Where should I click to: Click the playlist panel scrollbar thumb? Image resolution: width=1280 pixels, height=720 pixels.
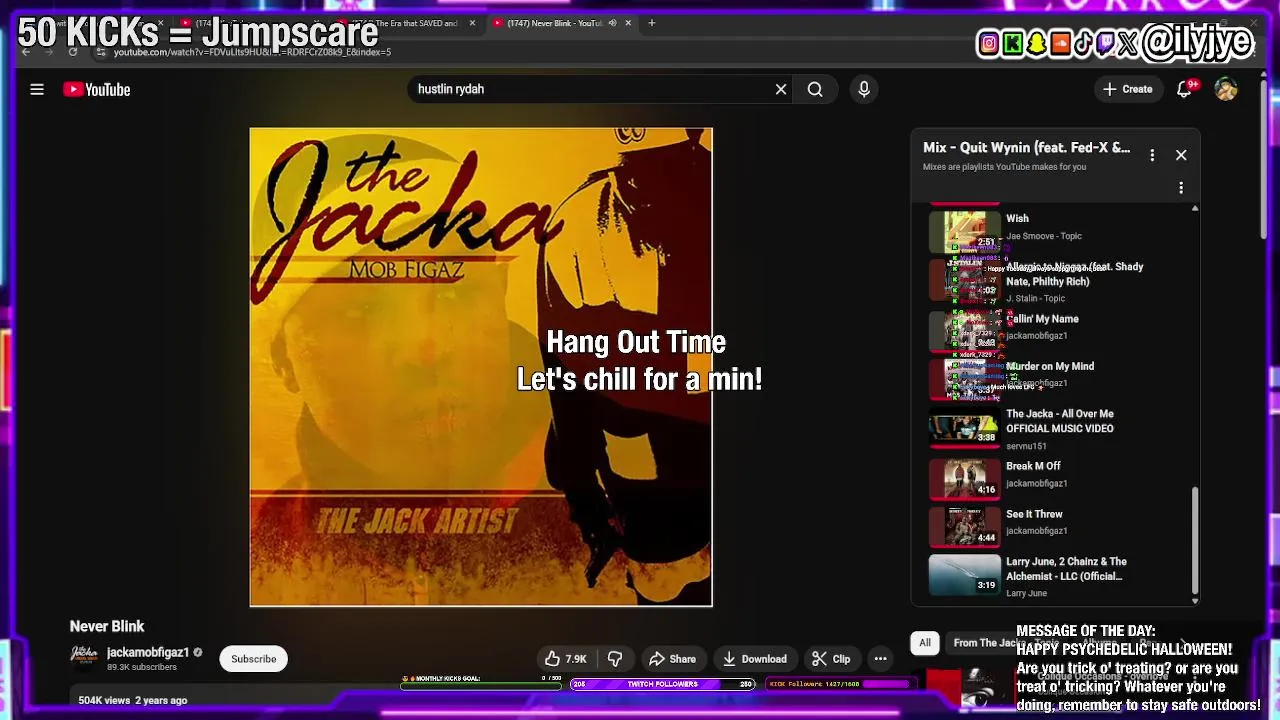pyautogui.click(x=1195, y=540)
